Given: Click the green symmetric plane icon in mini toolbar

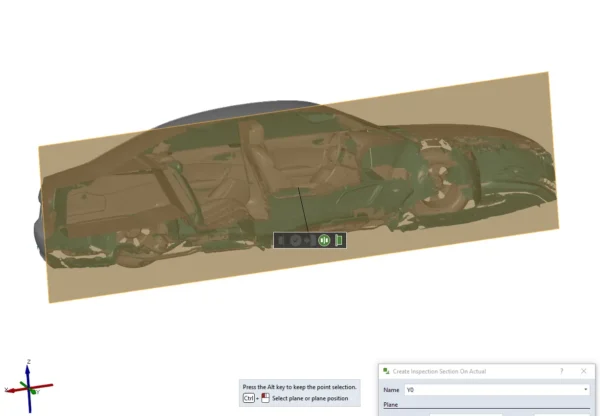Looking at the screenshot, I should [324, 240].
